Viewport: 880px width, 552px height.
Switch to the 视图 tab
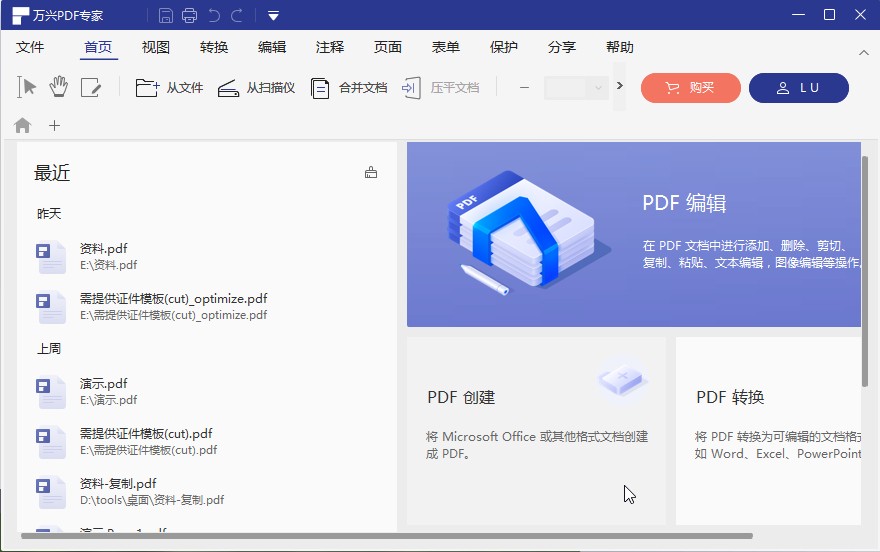click(x=156, y=47)
